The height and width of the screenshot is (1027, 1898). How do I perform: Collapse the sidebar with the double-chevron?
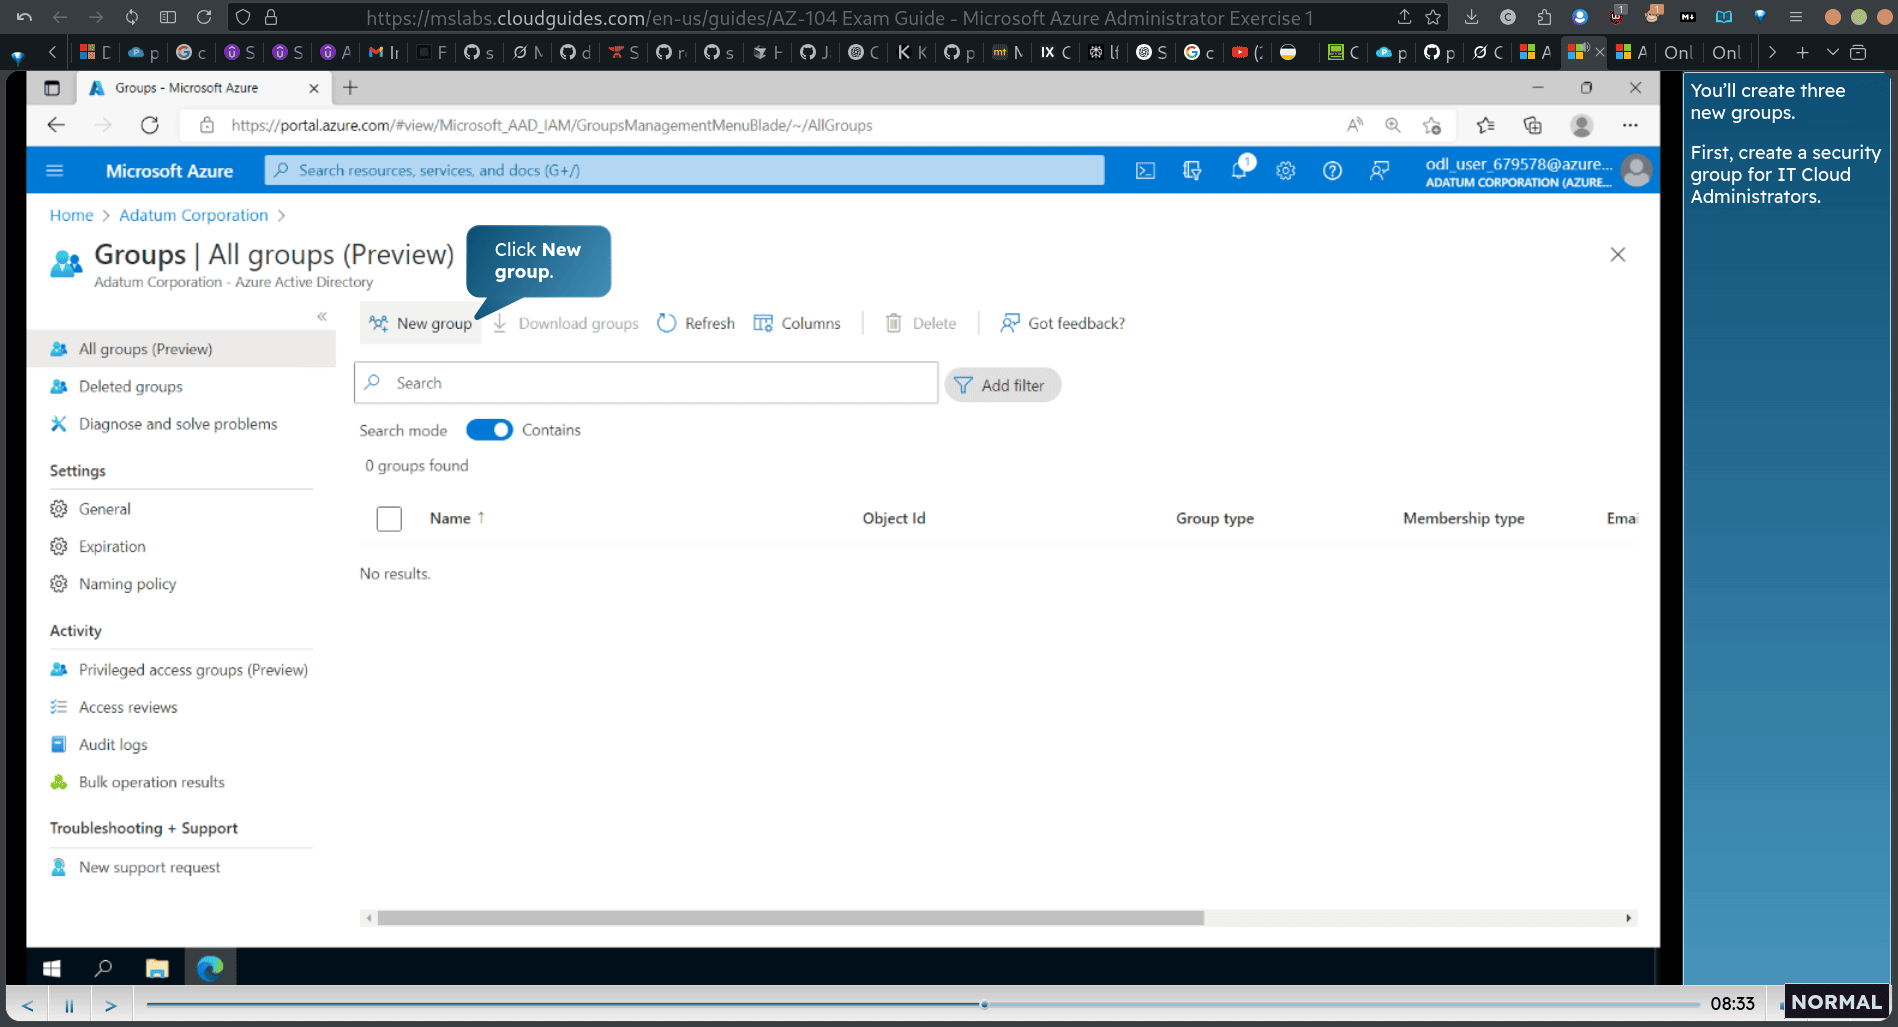[322, 316]
